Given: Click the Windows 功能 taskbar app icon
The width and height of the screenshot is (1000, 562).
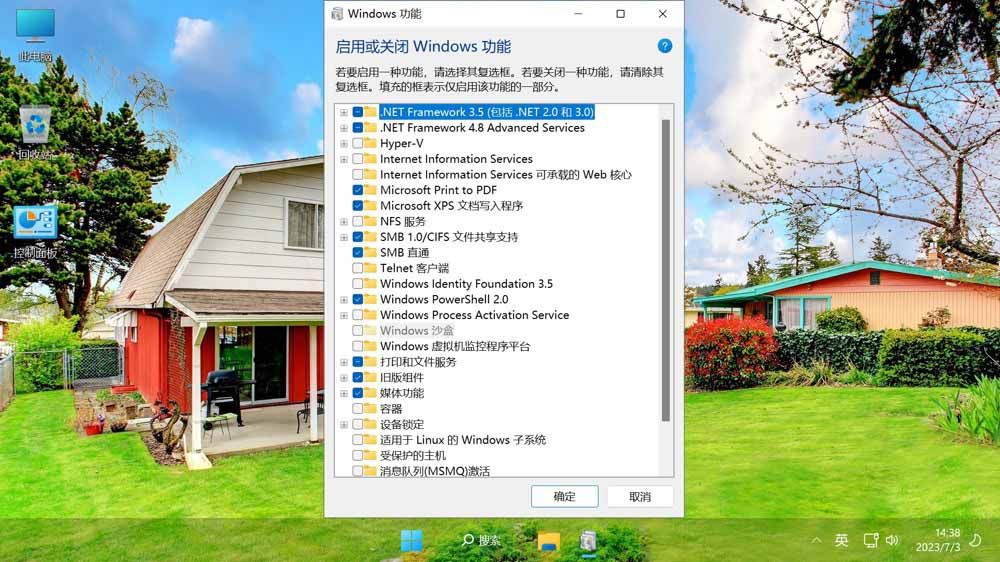Looking at the screenshot, I should coord(588,542).
